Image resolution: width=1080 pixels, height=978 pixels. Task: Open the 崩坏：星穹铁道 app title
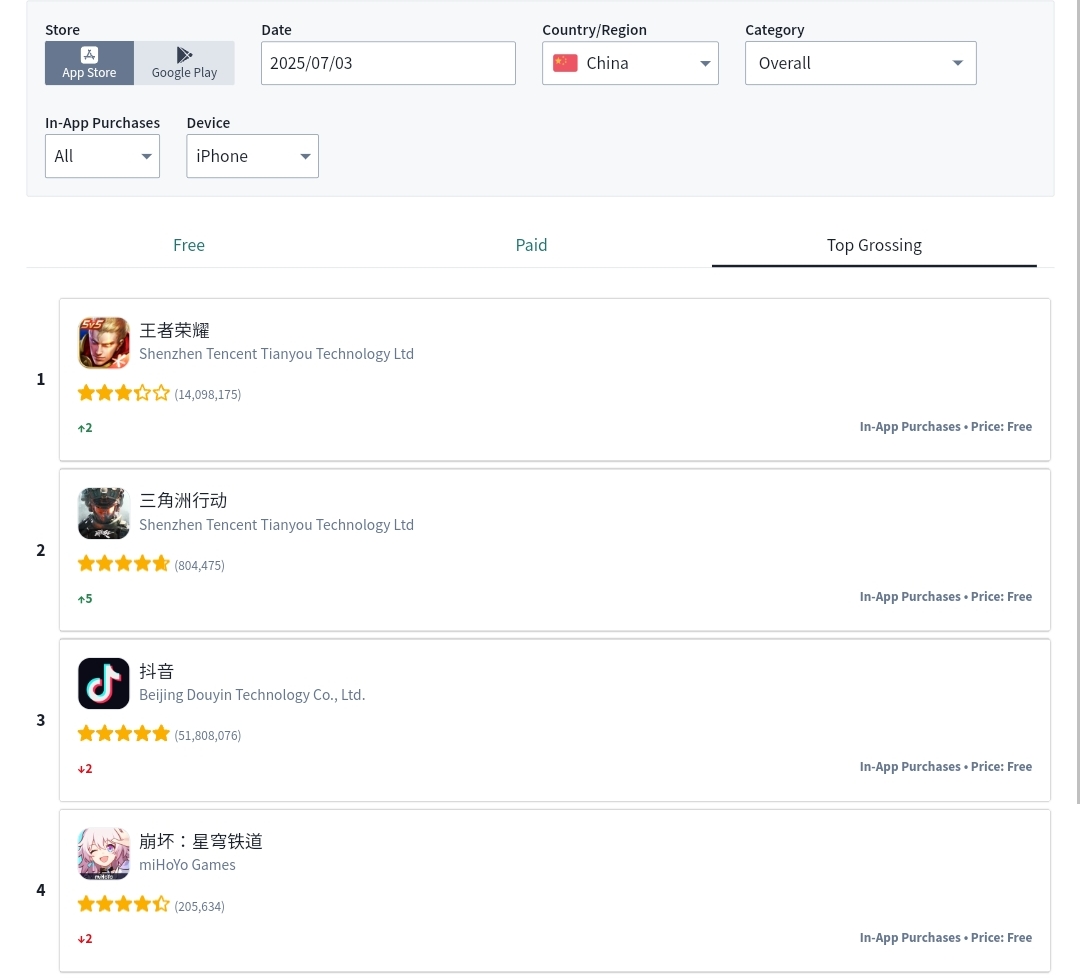click(201, 841)
